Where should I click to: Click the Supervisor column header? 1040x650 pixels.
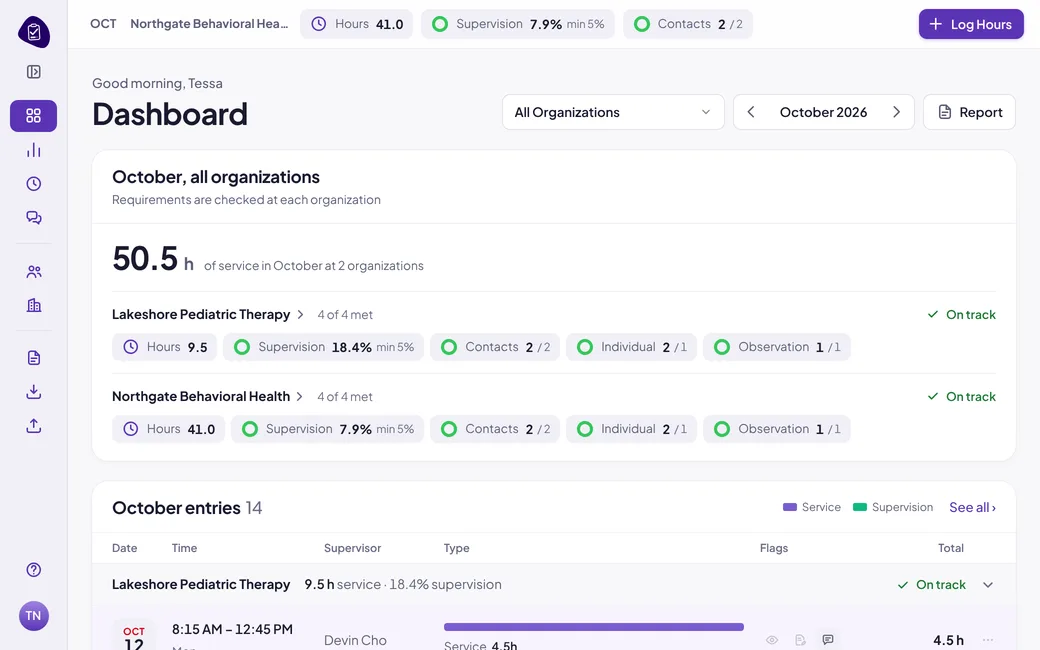tap(352, 548)
